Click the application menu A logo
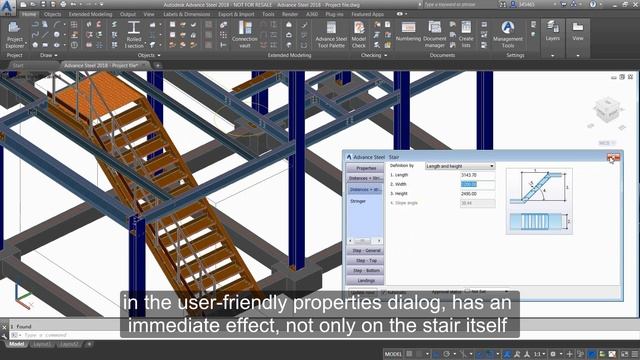Screen dimensions: 640x360 pos(7,7)
